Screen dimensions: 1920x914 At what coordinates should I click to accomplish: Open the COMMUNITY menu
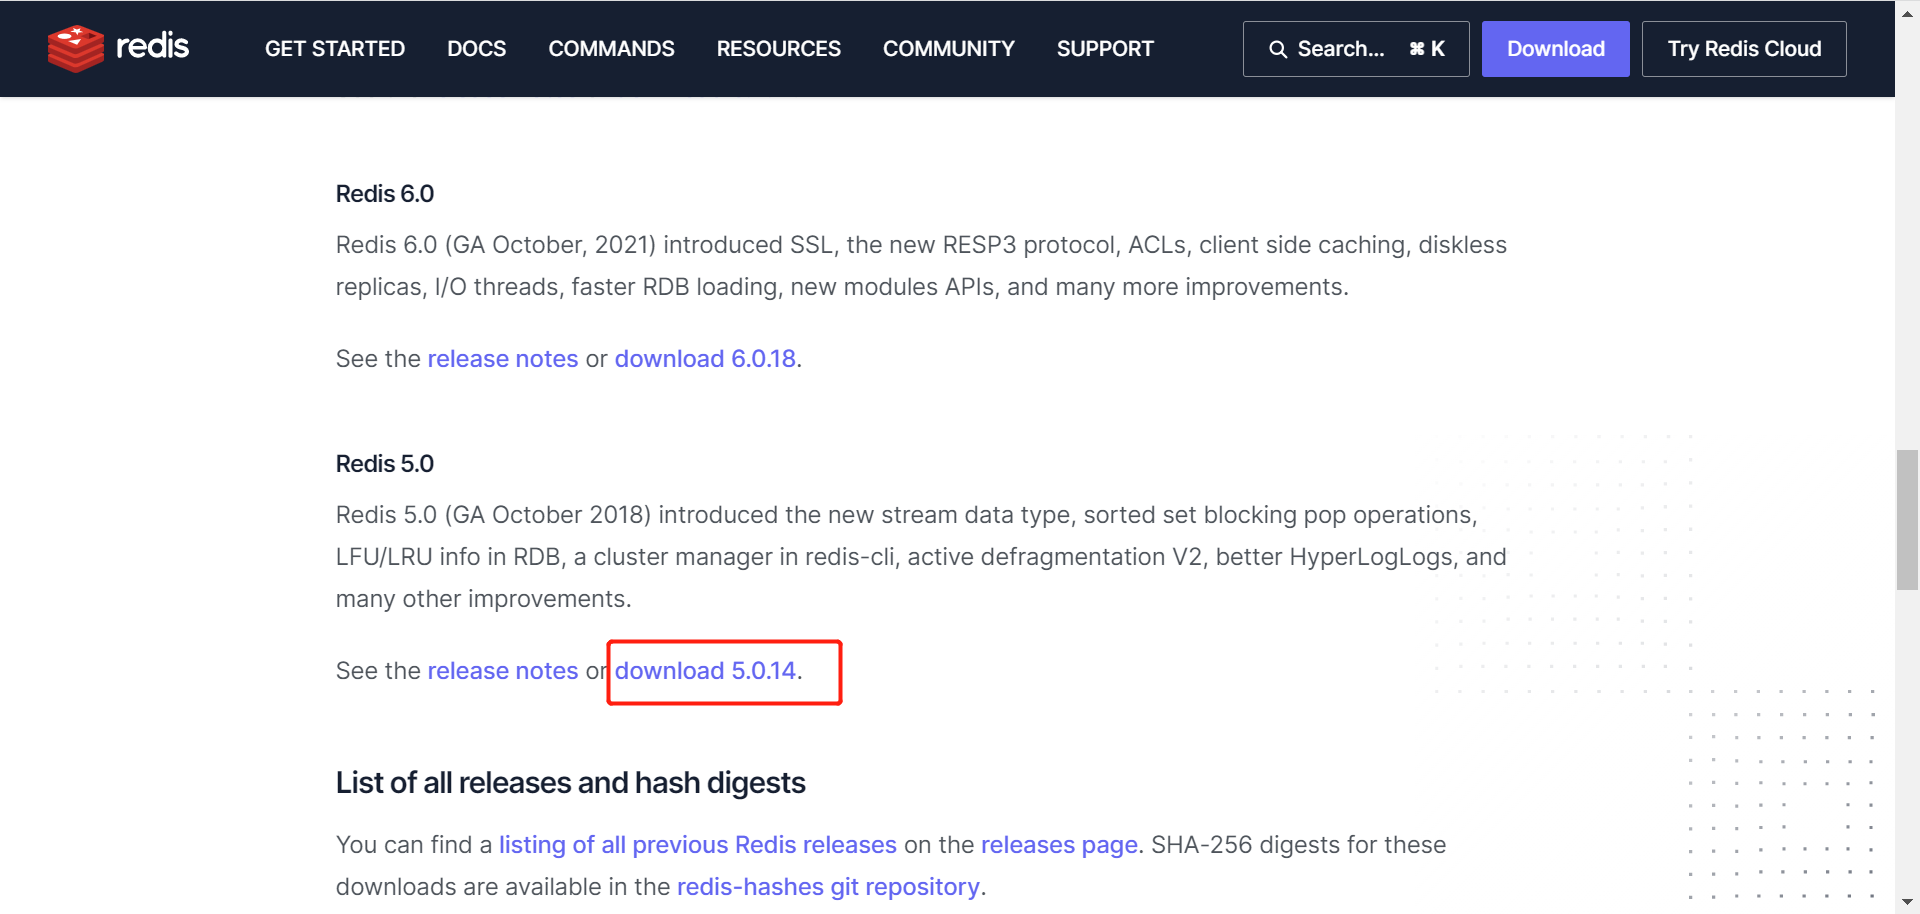point(948,49)
